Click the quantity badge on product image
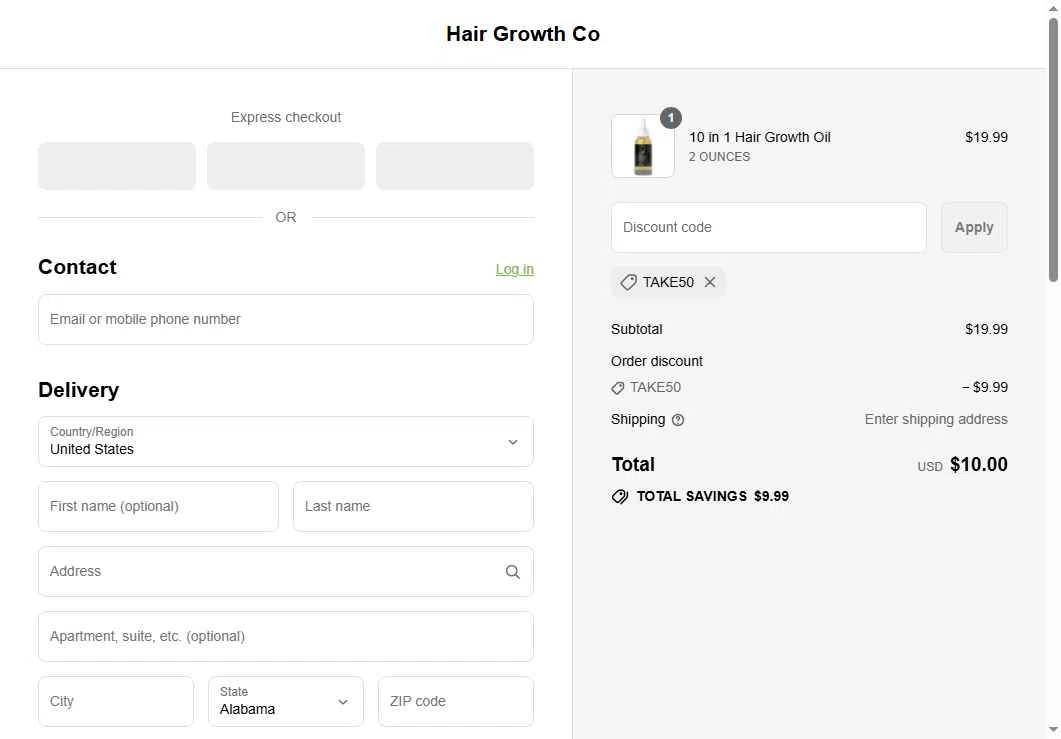Screen dimensions: 1061x739 coord(670,118)
